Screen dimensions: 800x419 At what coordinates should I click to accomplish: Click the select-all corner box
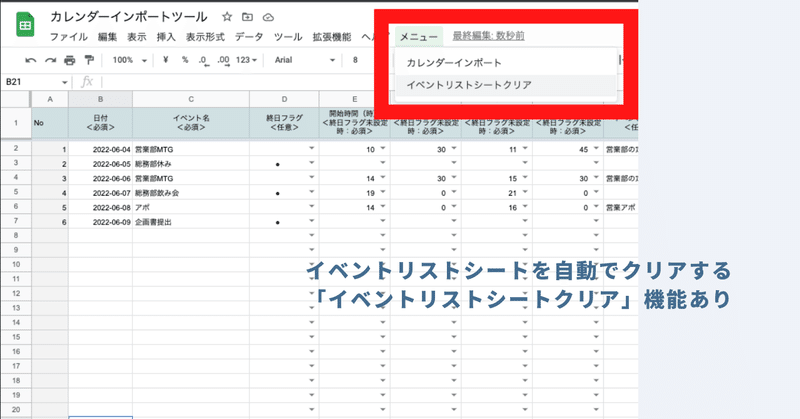(x=16, y=99)
